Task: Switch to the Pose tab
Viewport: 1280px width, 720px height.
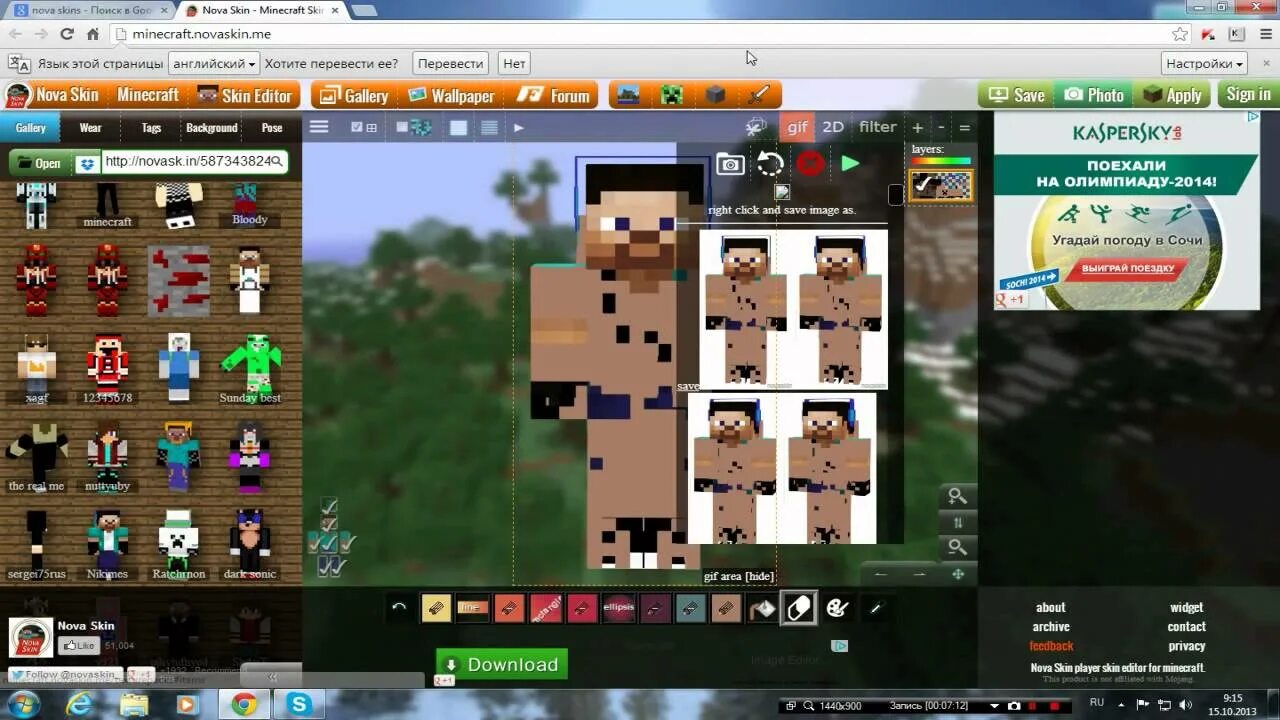Action: [272, 127]
